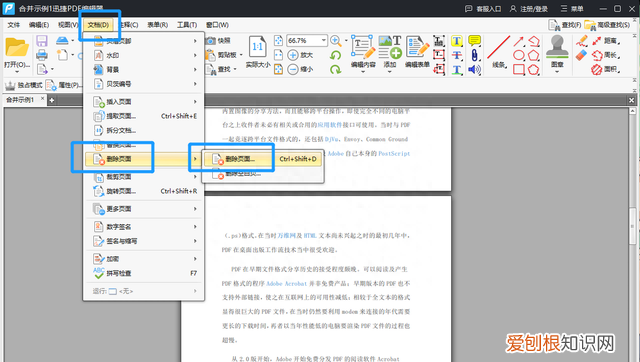Choose 拆分文档... (Split document) menu item
The image size is (640, 362).
(x=144, y=131)
